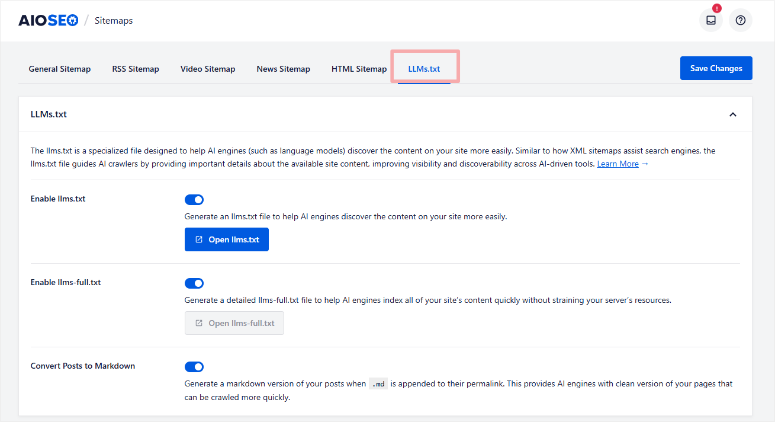
Task: Click the Convert Posts to Markdown label
Action: tap(83, 366)
